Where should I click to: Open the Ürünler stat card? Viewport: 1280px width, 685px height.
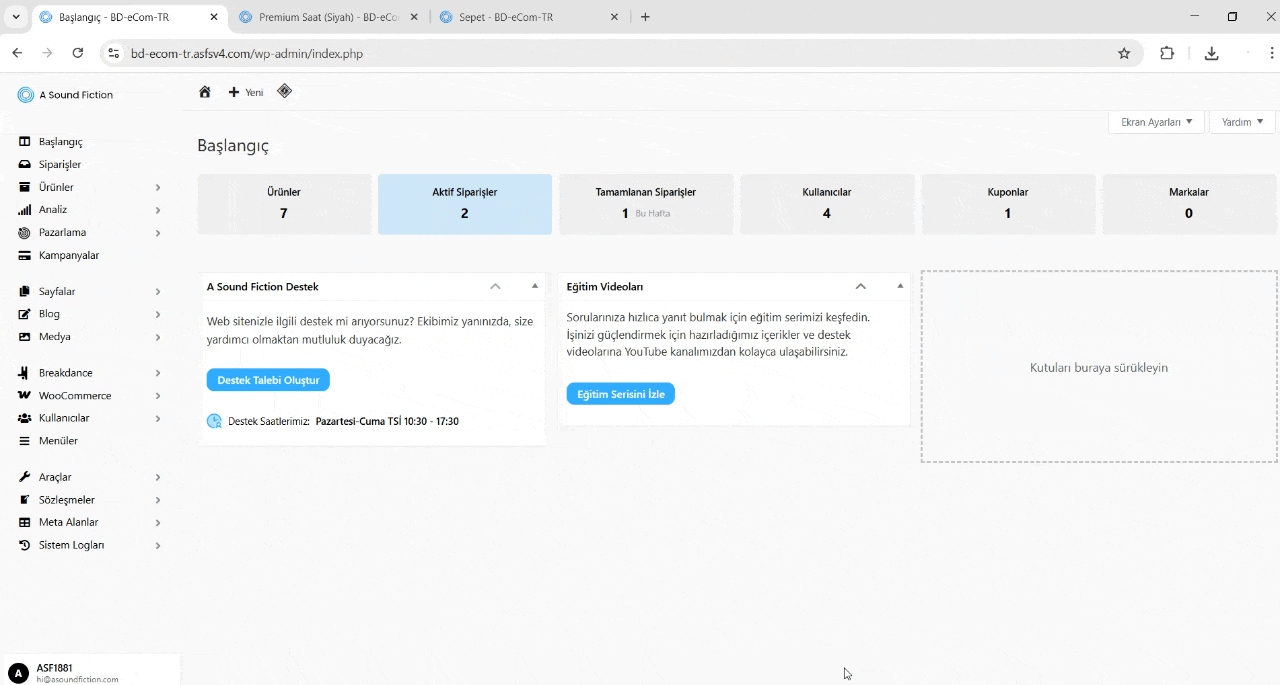point(284,204)
